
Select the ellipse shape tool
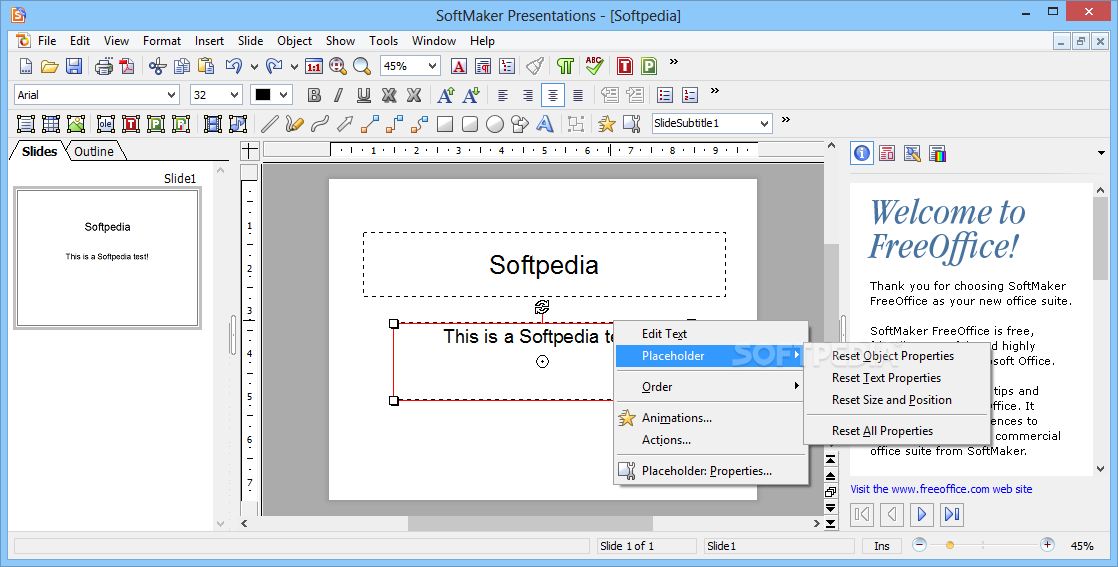495,123
